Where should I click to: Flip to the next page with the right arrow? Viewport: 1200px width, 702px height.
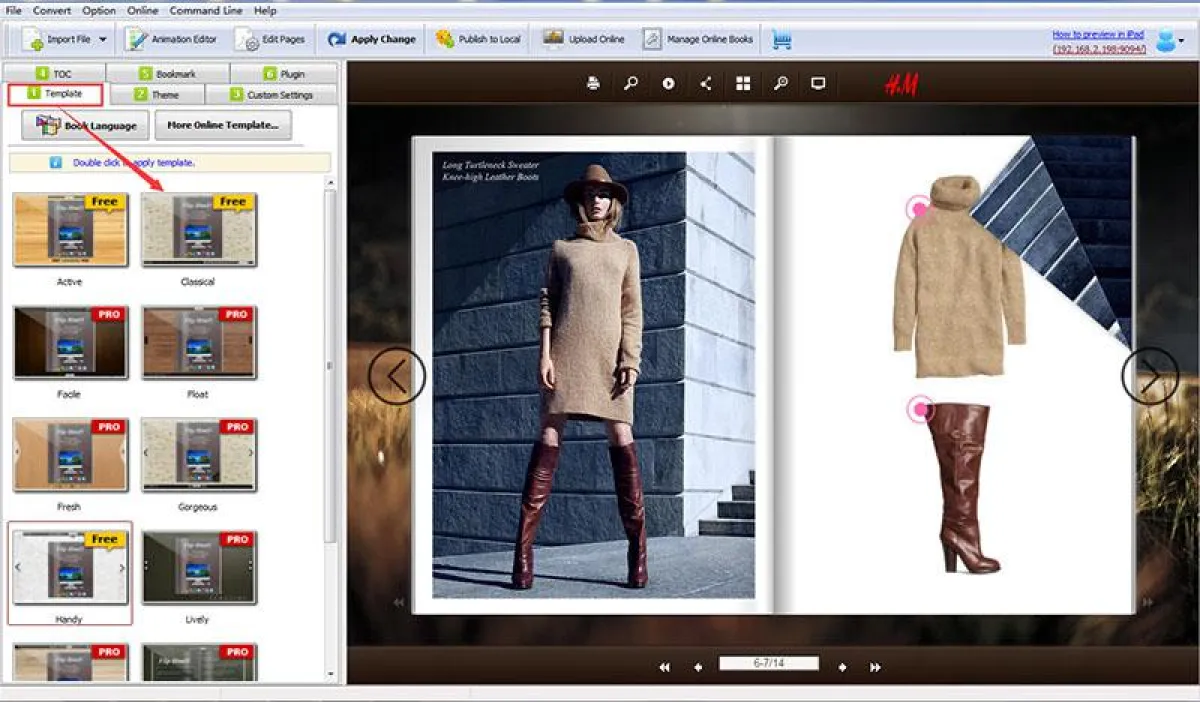[1150, 376]
